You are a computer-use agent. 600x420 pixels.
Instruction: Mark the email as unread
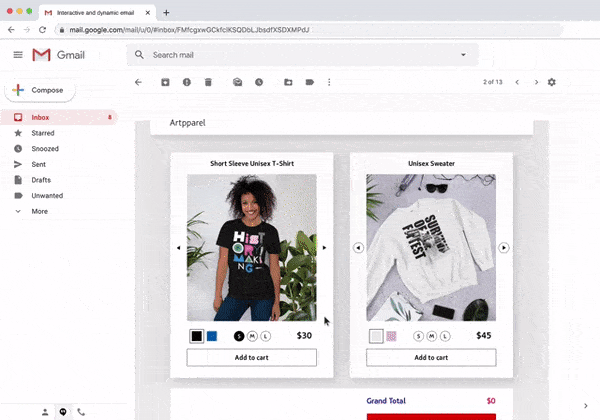(238, 82)
